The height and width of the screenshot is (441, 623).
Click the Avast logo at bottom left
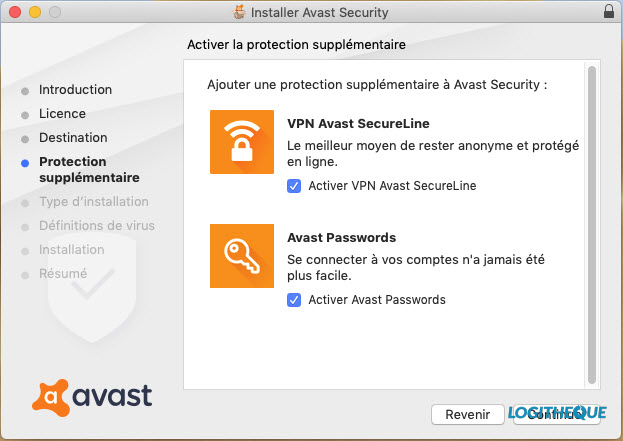click(92, 397)
